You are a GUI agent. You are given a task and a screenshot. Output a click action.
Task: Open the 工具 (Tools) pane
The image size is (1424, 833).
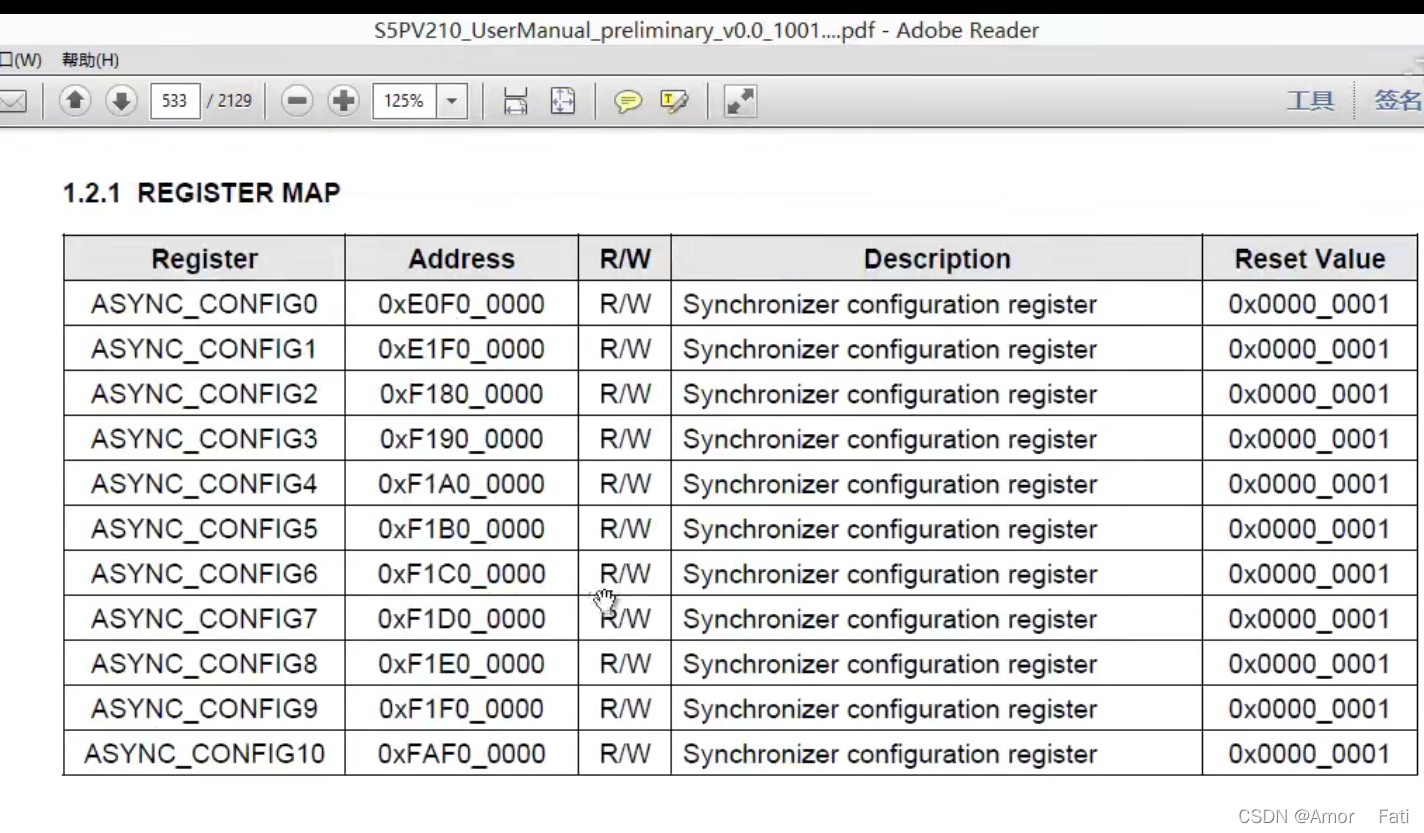click(1310, 100)
